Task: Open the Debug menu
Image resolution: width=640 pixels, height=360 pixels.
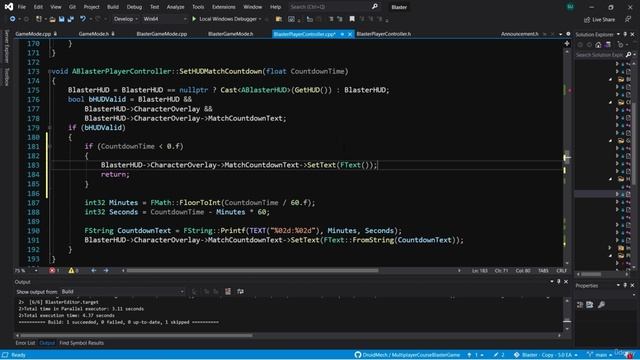Action: [134, 7]
